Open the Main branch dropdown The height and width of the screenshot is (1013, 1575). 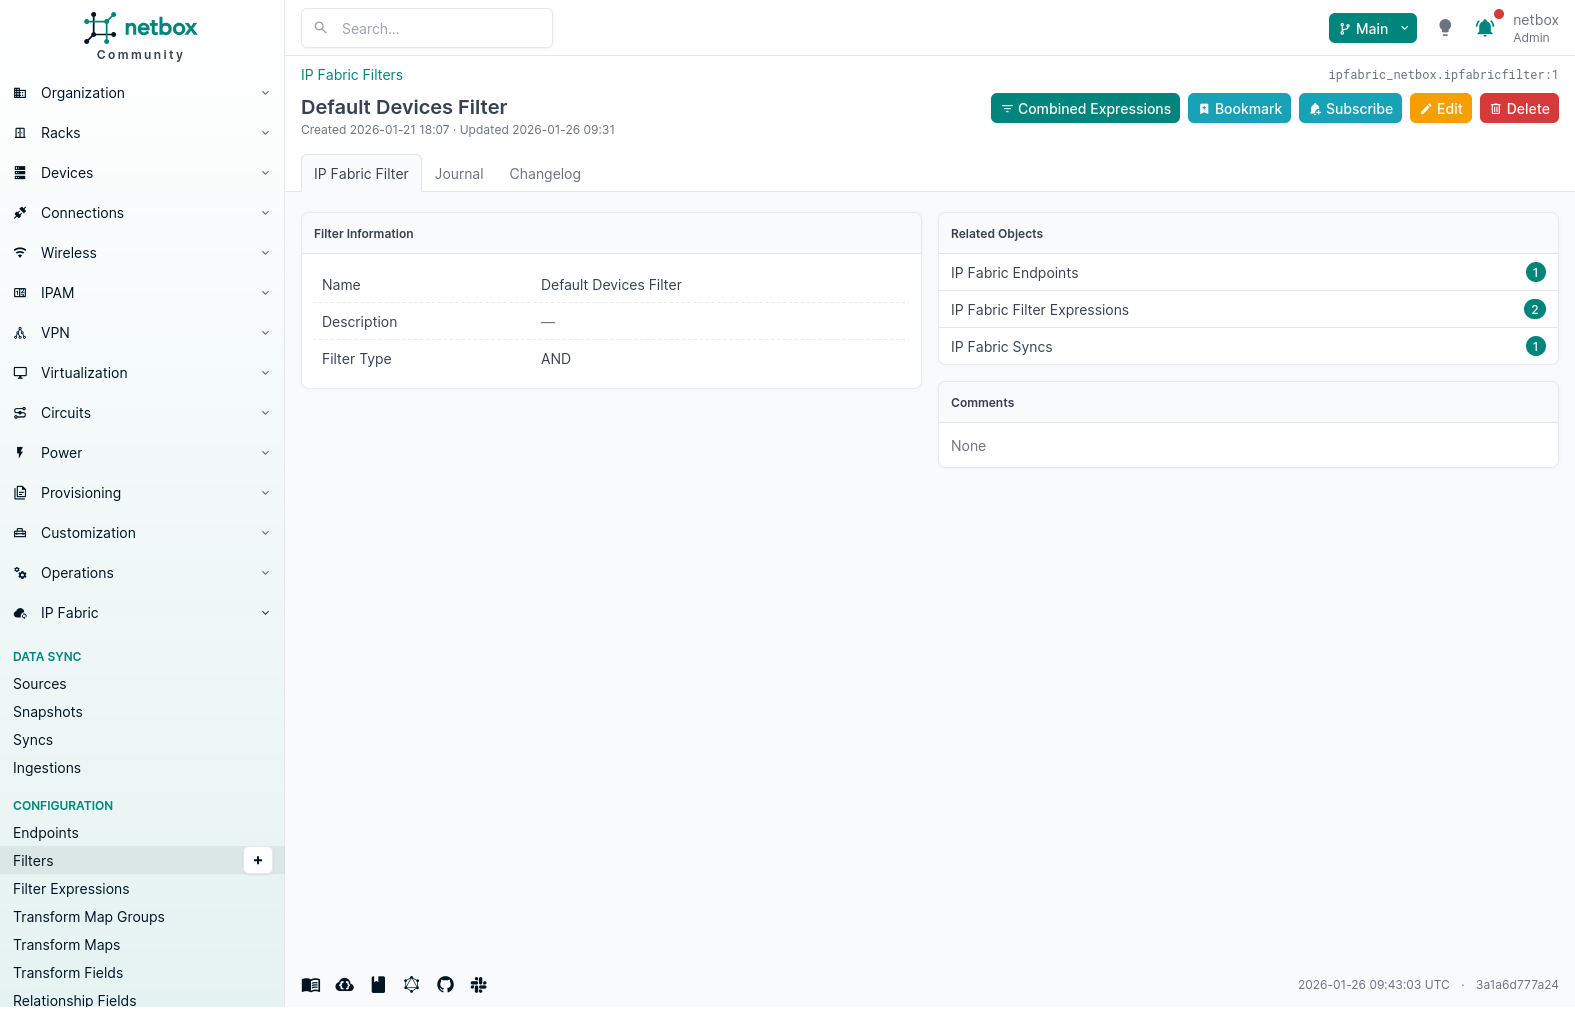click(x=1372, y=28)
